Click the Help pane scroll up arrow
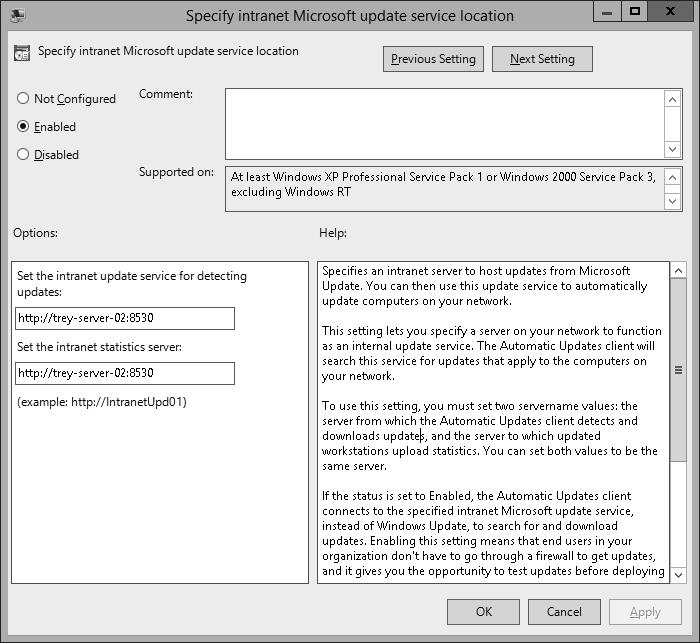The width and height of the screenshot is (700, 643). 678,271
